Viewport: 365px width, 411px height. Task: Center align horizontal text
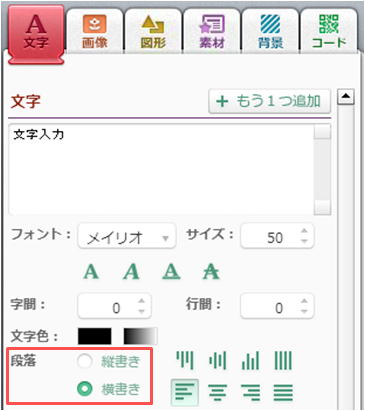pyautogui.click(x=217, y=392)
